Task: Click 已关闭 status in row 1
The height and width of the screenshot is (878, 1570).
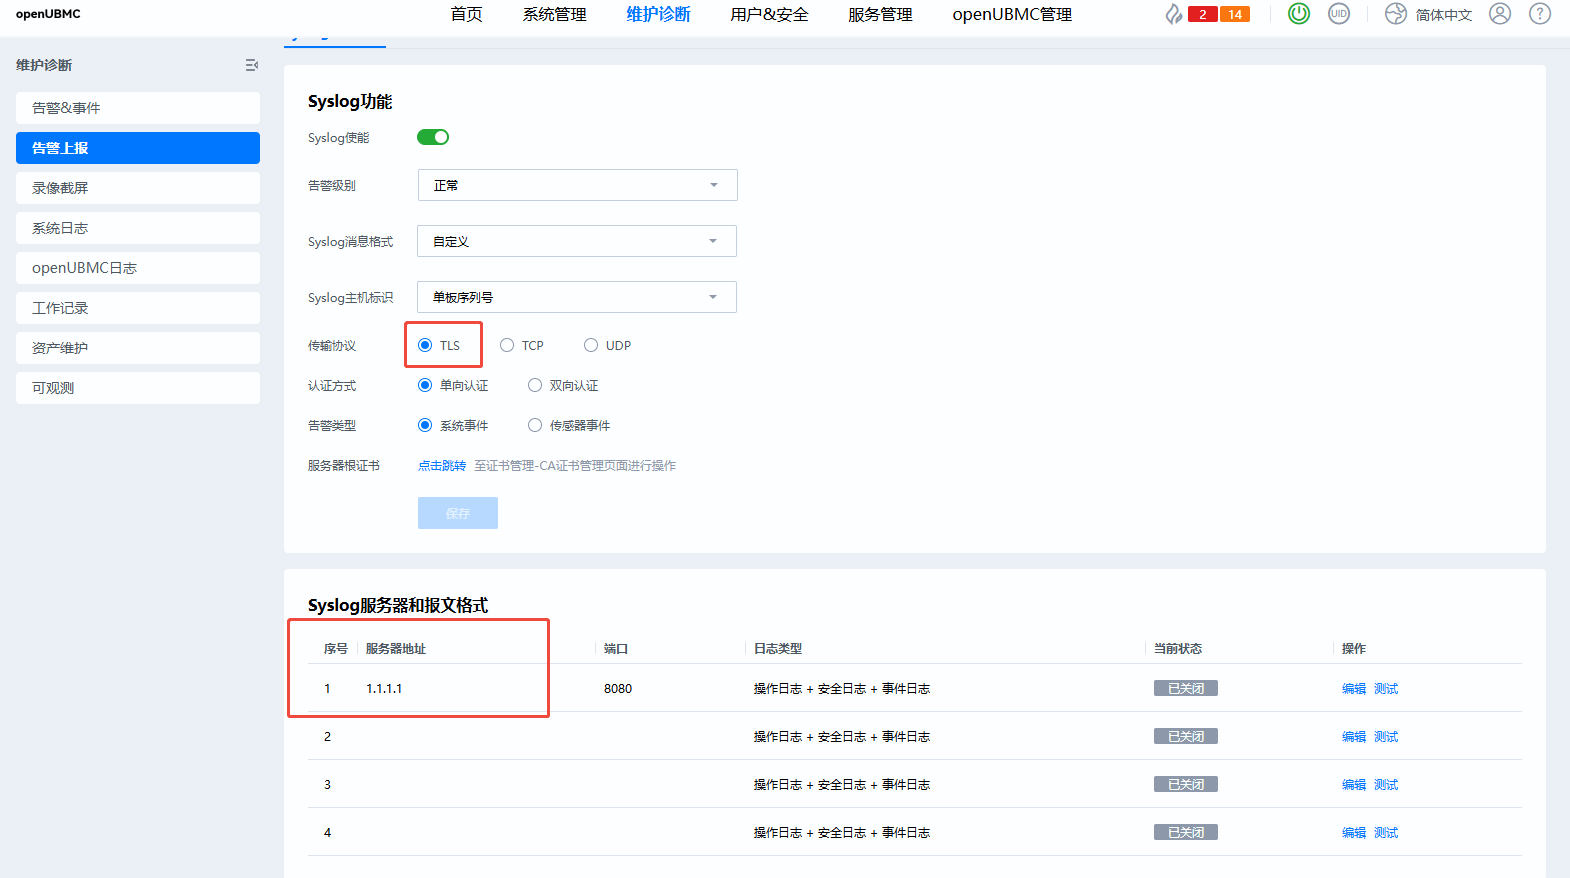Action: click(x=1186, y=688)
